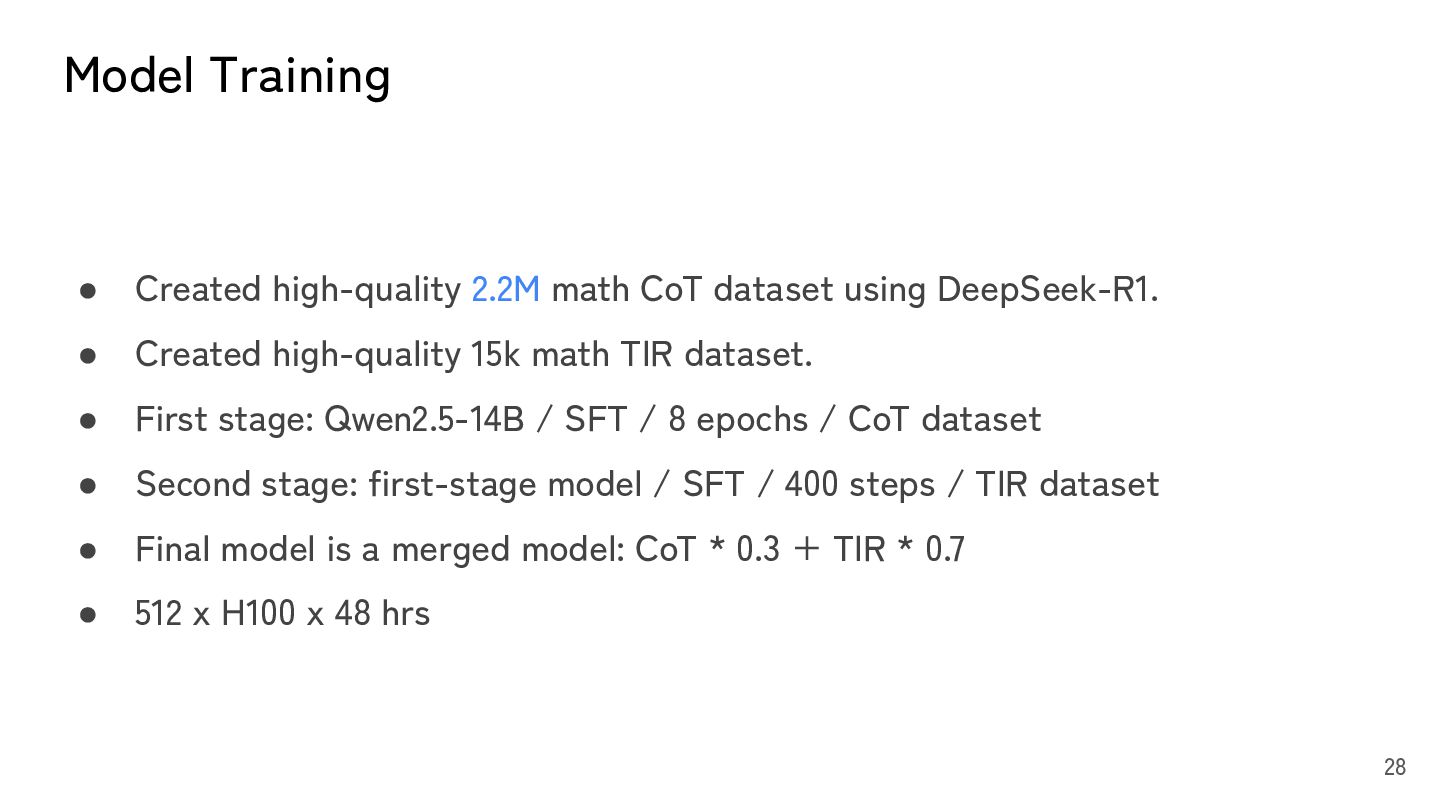Click the "First stage:" label
Viewport: 1440px width, 810px height.
point(225,419)
